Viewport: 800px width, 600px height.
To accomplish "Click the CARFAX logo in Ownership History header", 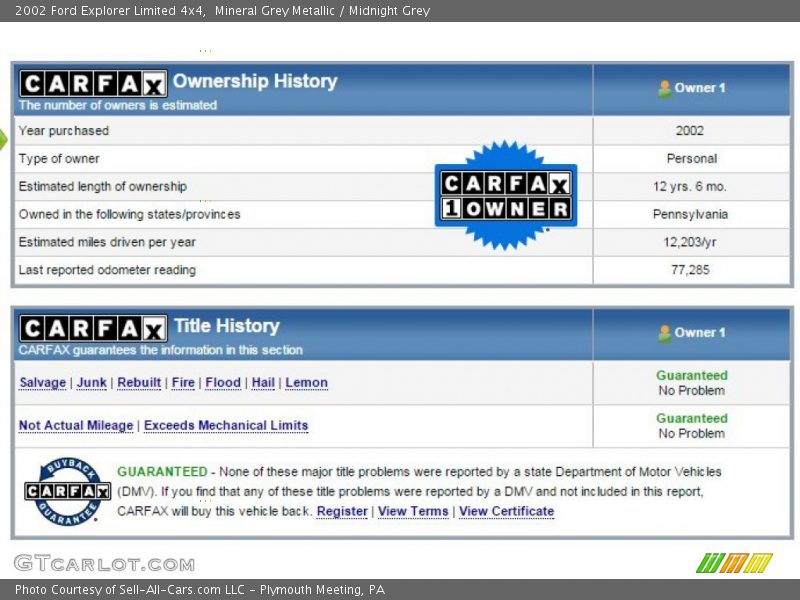I will click(x=93, y=83).
